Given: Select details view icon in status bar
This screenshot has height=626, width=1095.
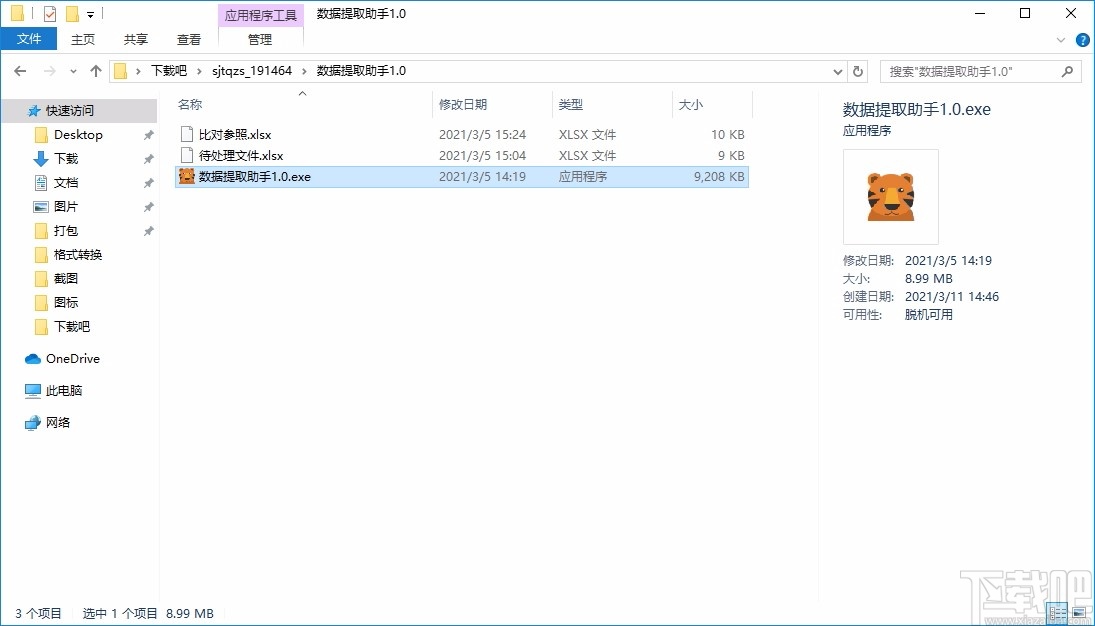Looking at the screenshot, I should 1057,613.
